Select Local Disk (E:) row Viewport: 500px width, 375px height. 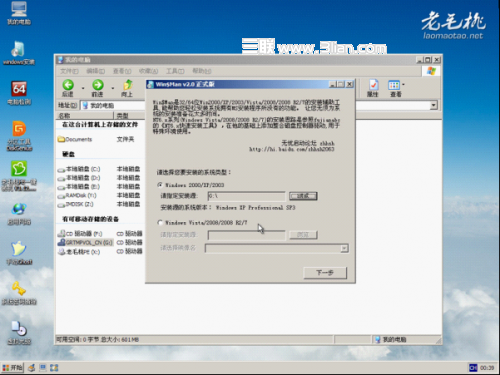[x=79, y=186]
